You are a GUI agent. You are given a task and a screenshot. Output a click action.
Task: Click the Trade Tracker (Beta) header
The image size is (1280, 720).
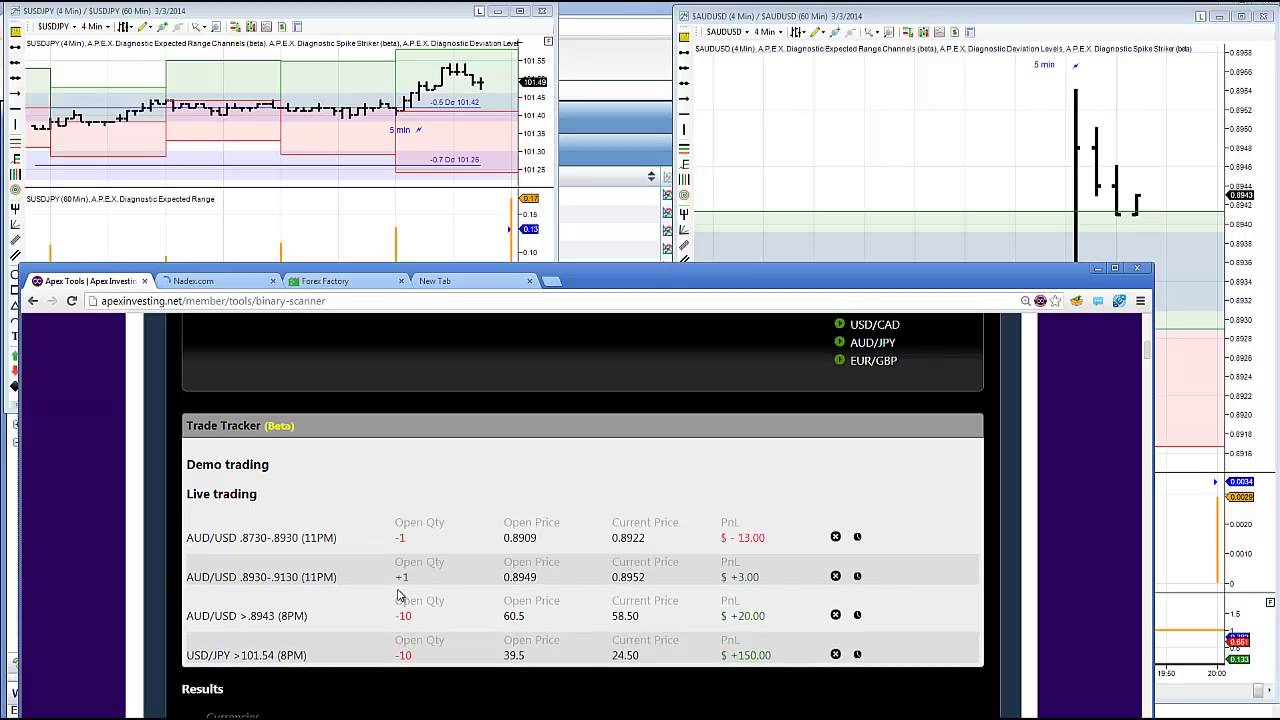582,426
